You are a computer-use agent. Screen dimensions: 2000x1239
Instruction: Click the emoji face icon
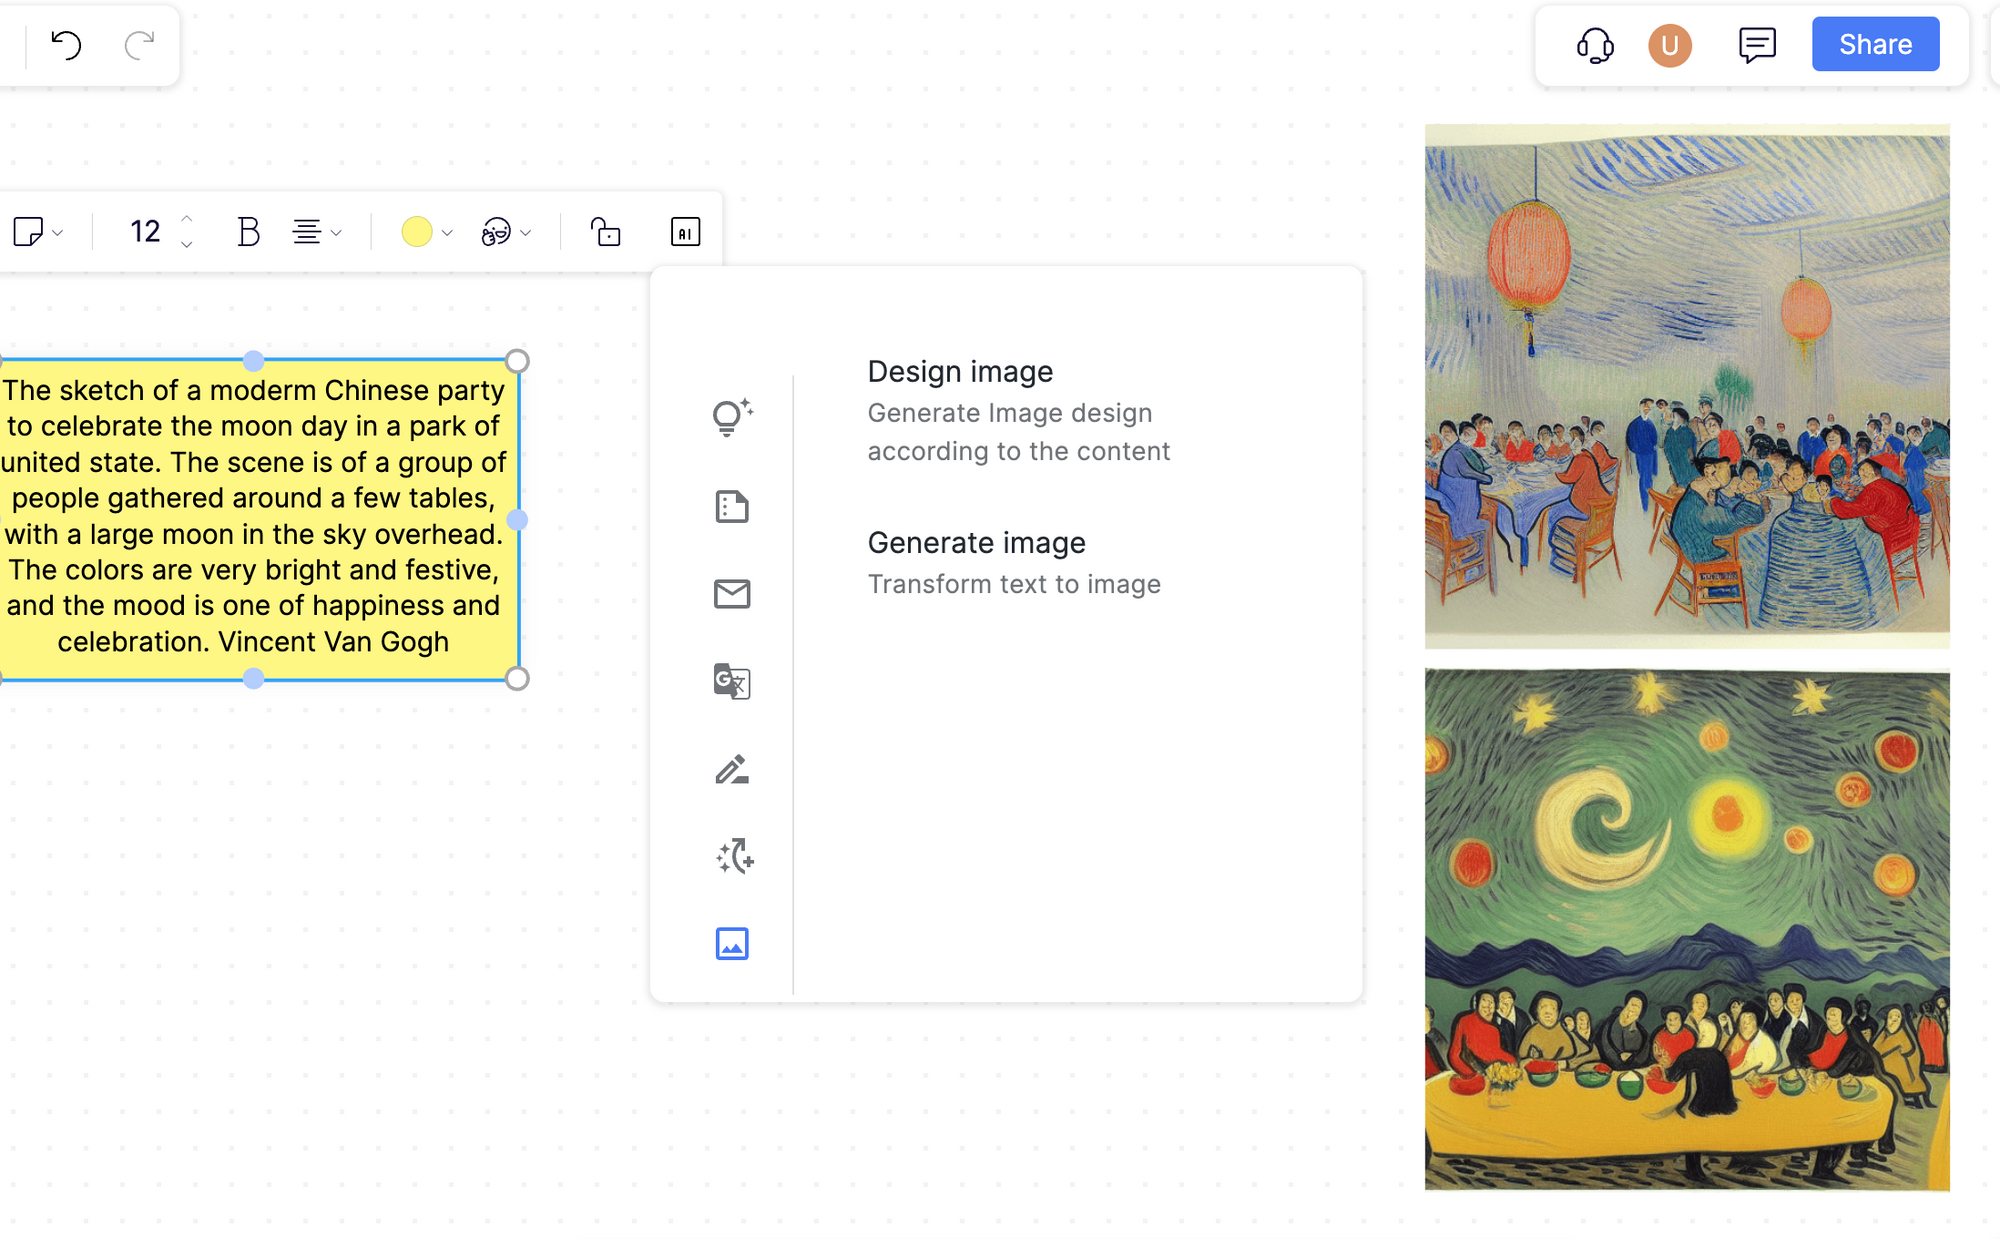coord(496,232)
